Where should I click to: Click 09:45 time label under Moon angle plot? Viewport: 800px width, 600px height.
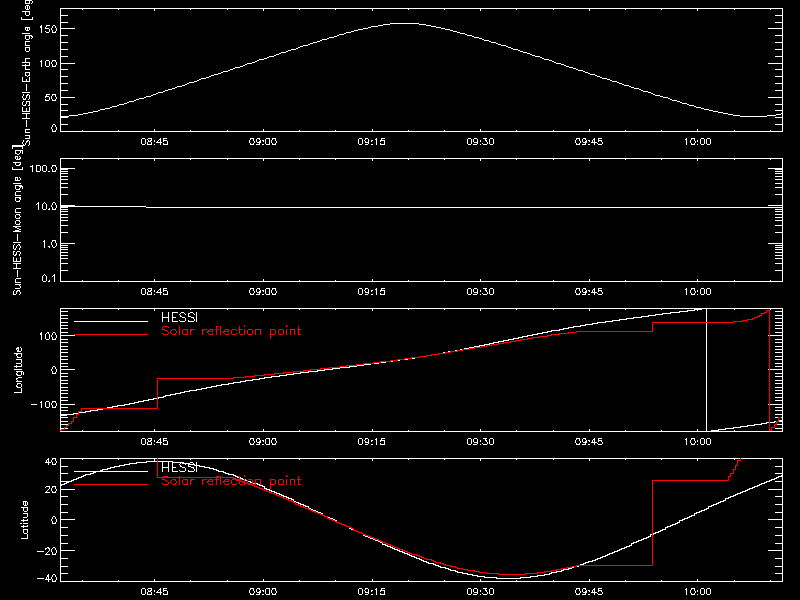tap(589, 292)
